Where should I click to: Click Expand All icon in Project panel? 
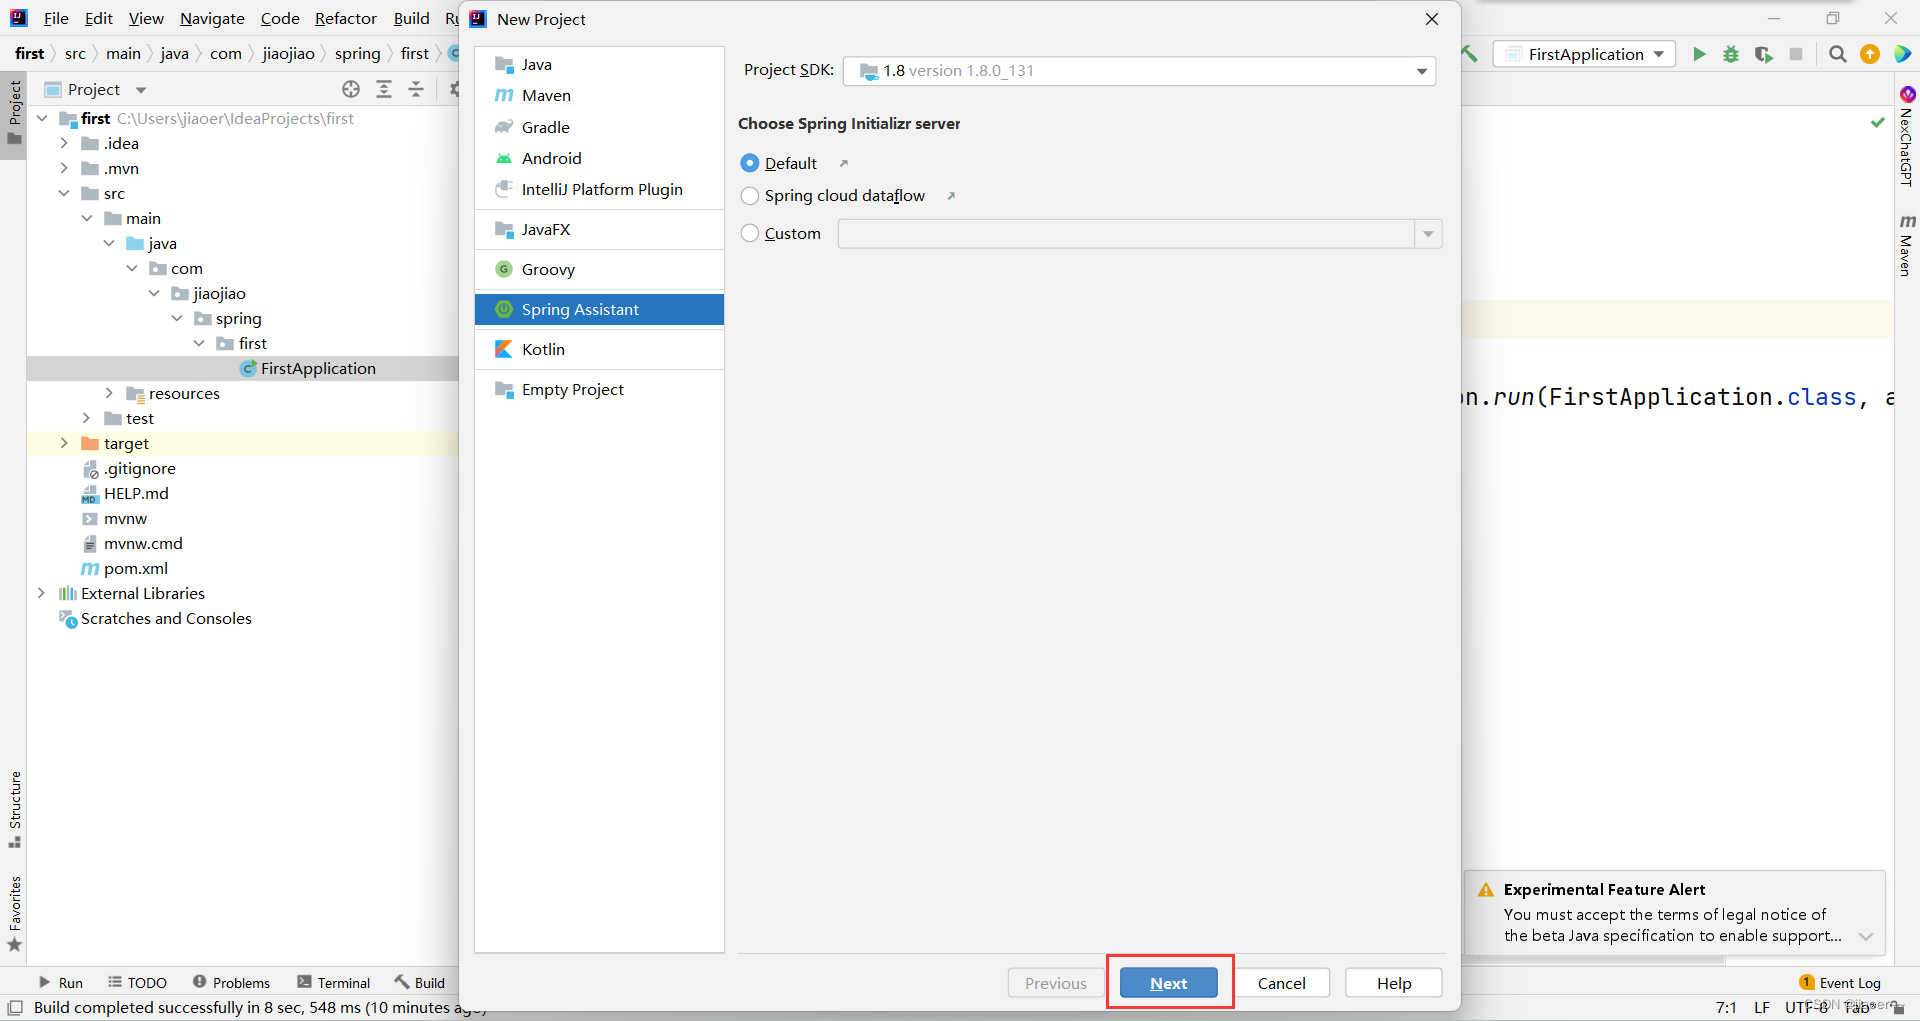tap(384, 89)
